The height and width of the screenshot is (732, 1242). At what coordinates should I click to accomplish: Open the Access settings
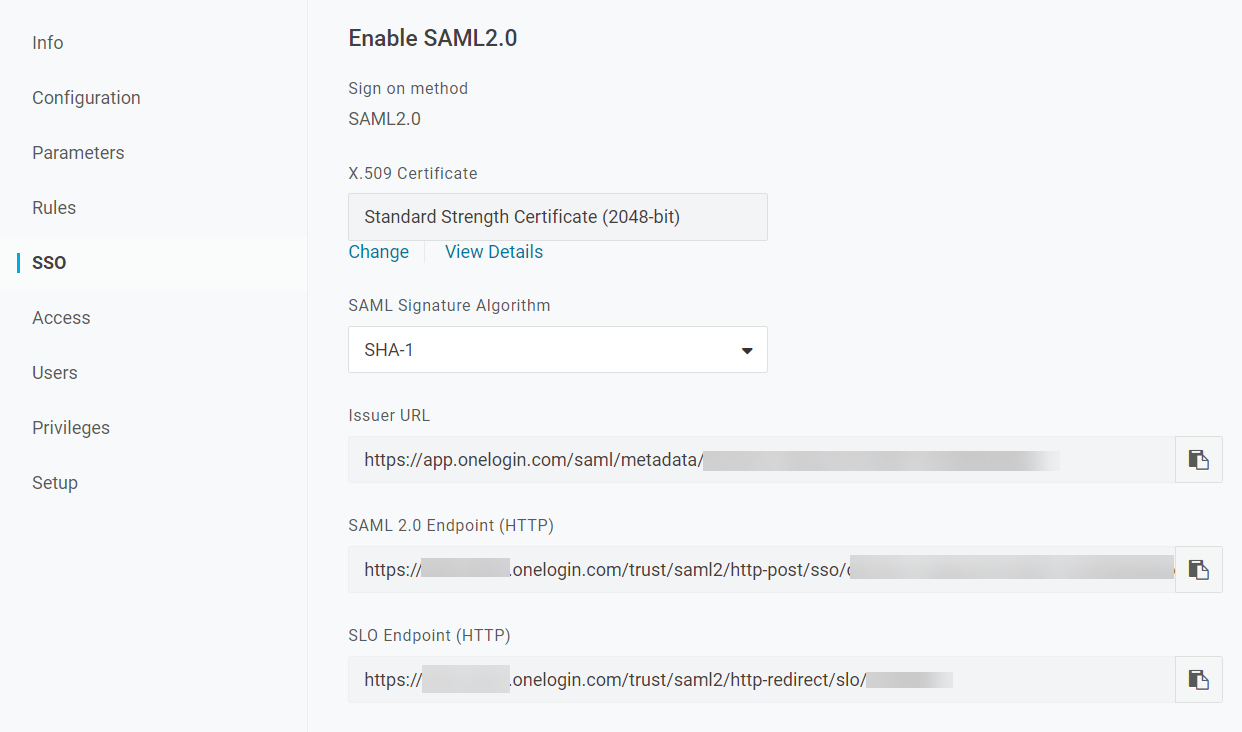[61, 317]
